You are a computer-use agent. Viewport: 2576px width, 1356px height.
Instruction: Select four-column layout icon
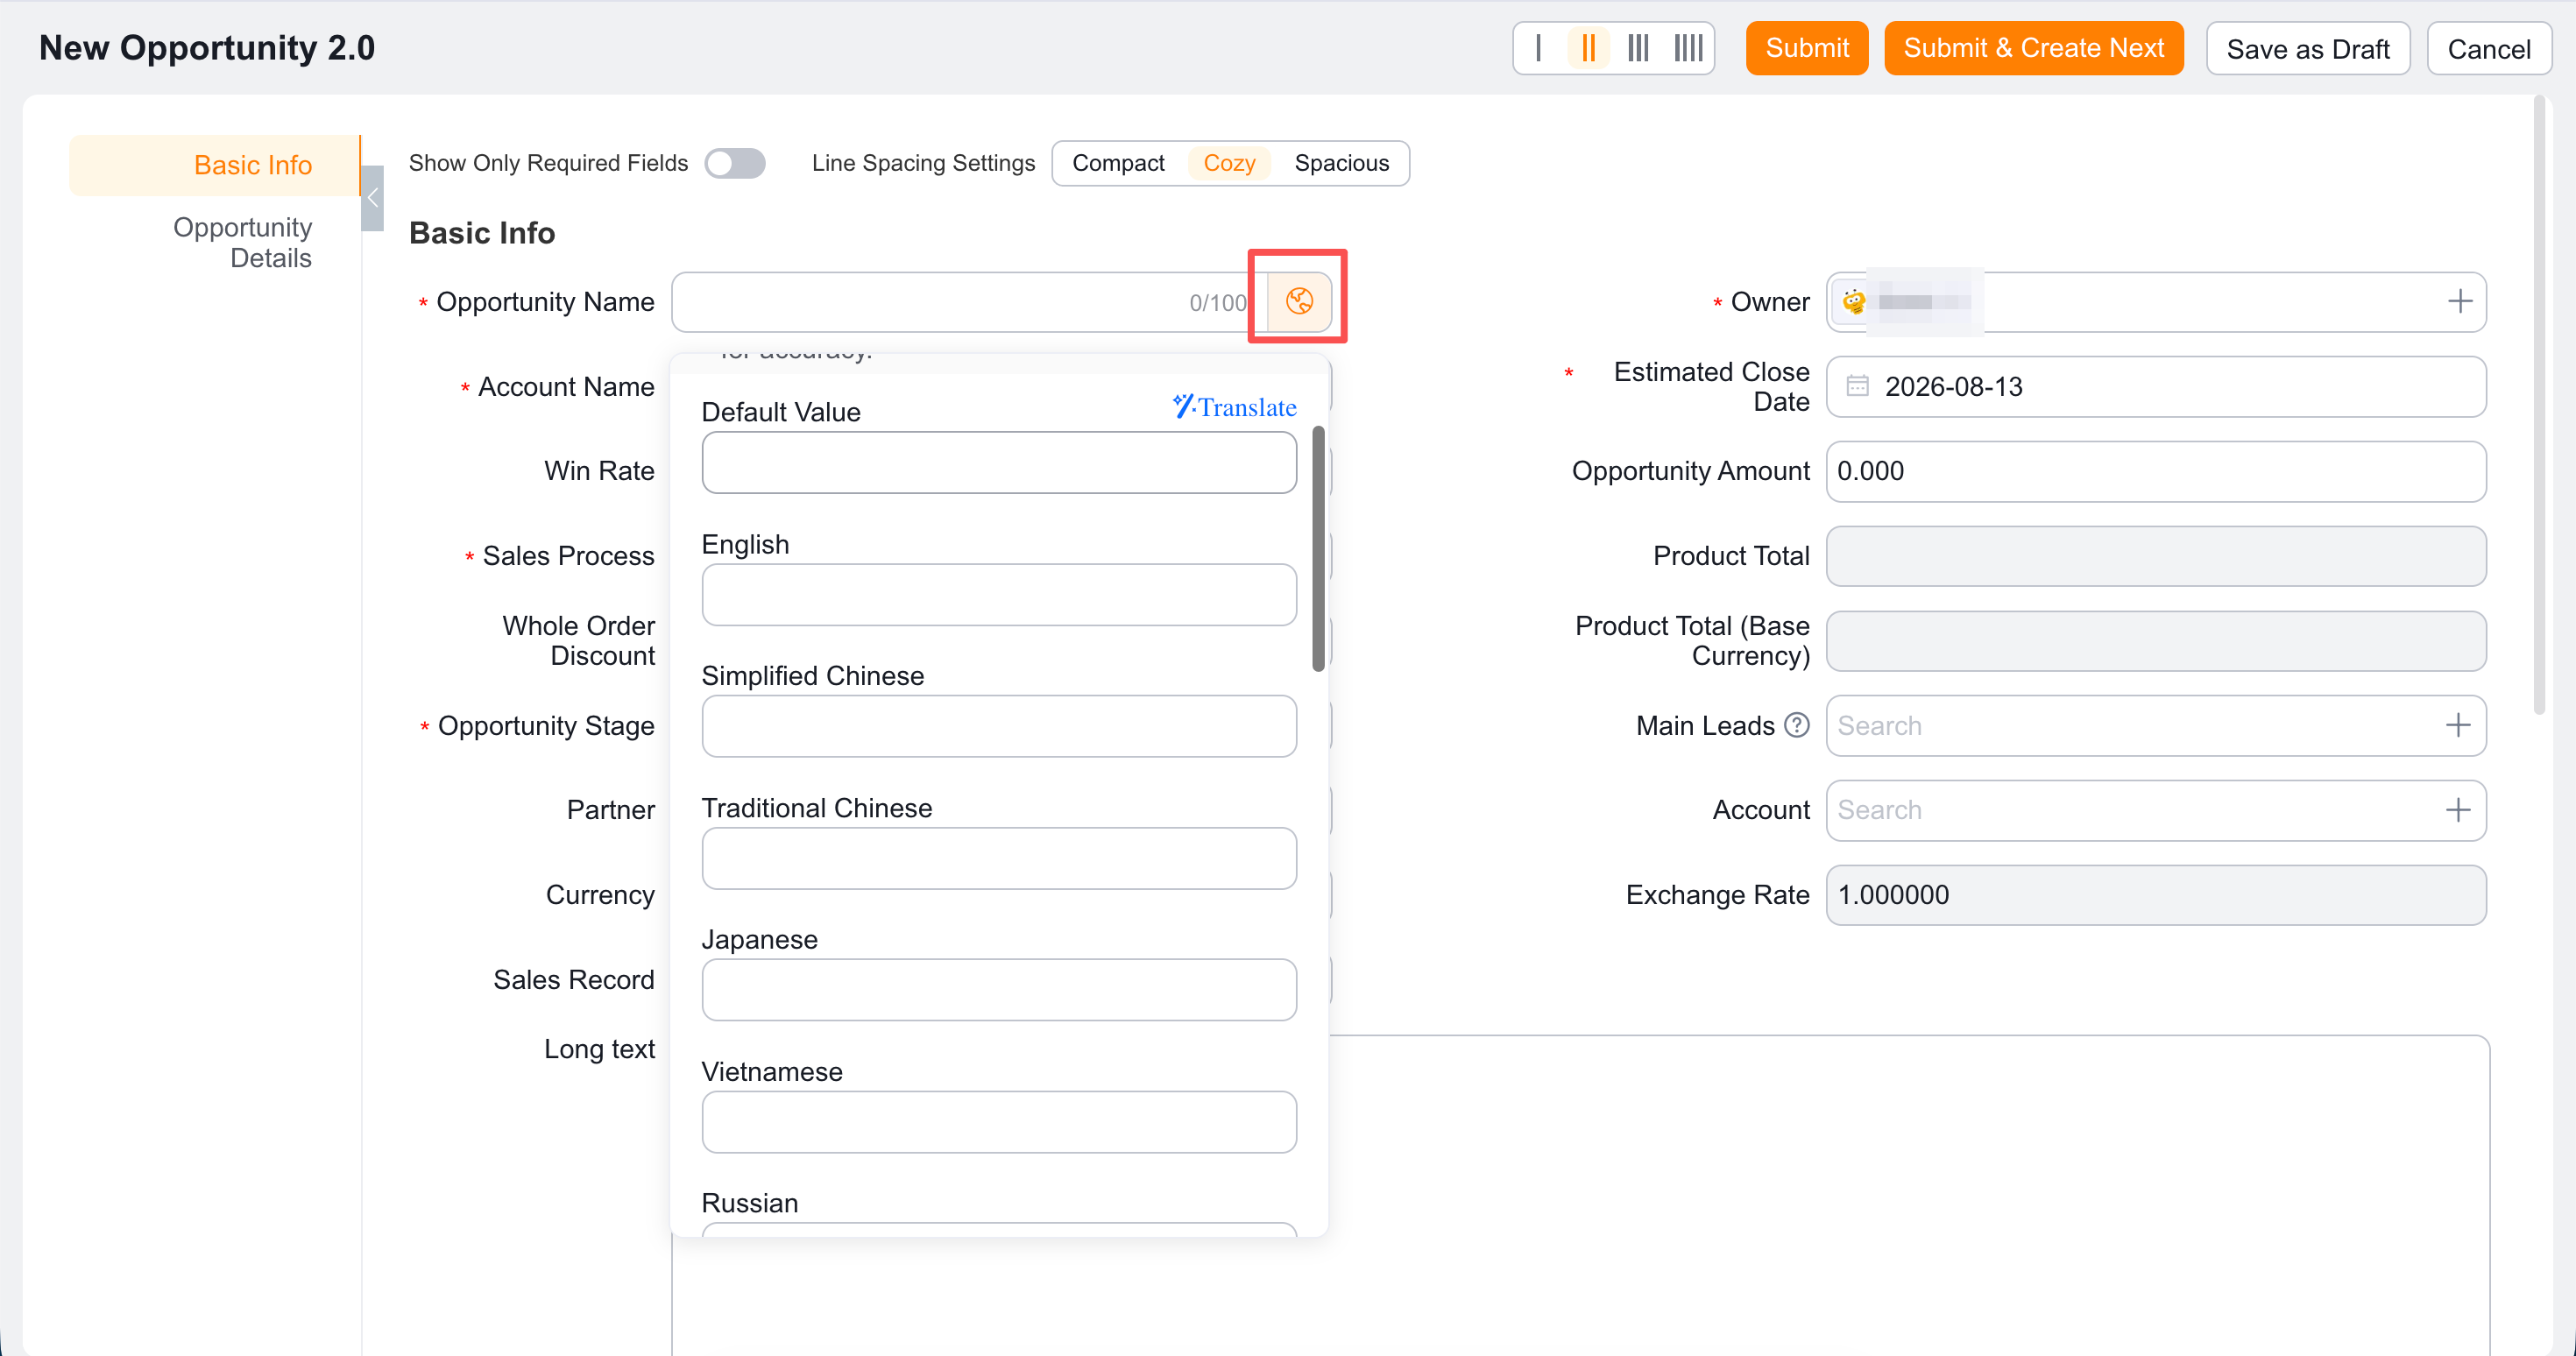[x=1688, y=48]
